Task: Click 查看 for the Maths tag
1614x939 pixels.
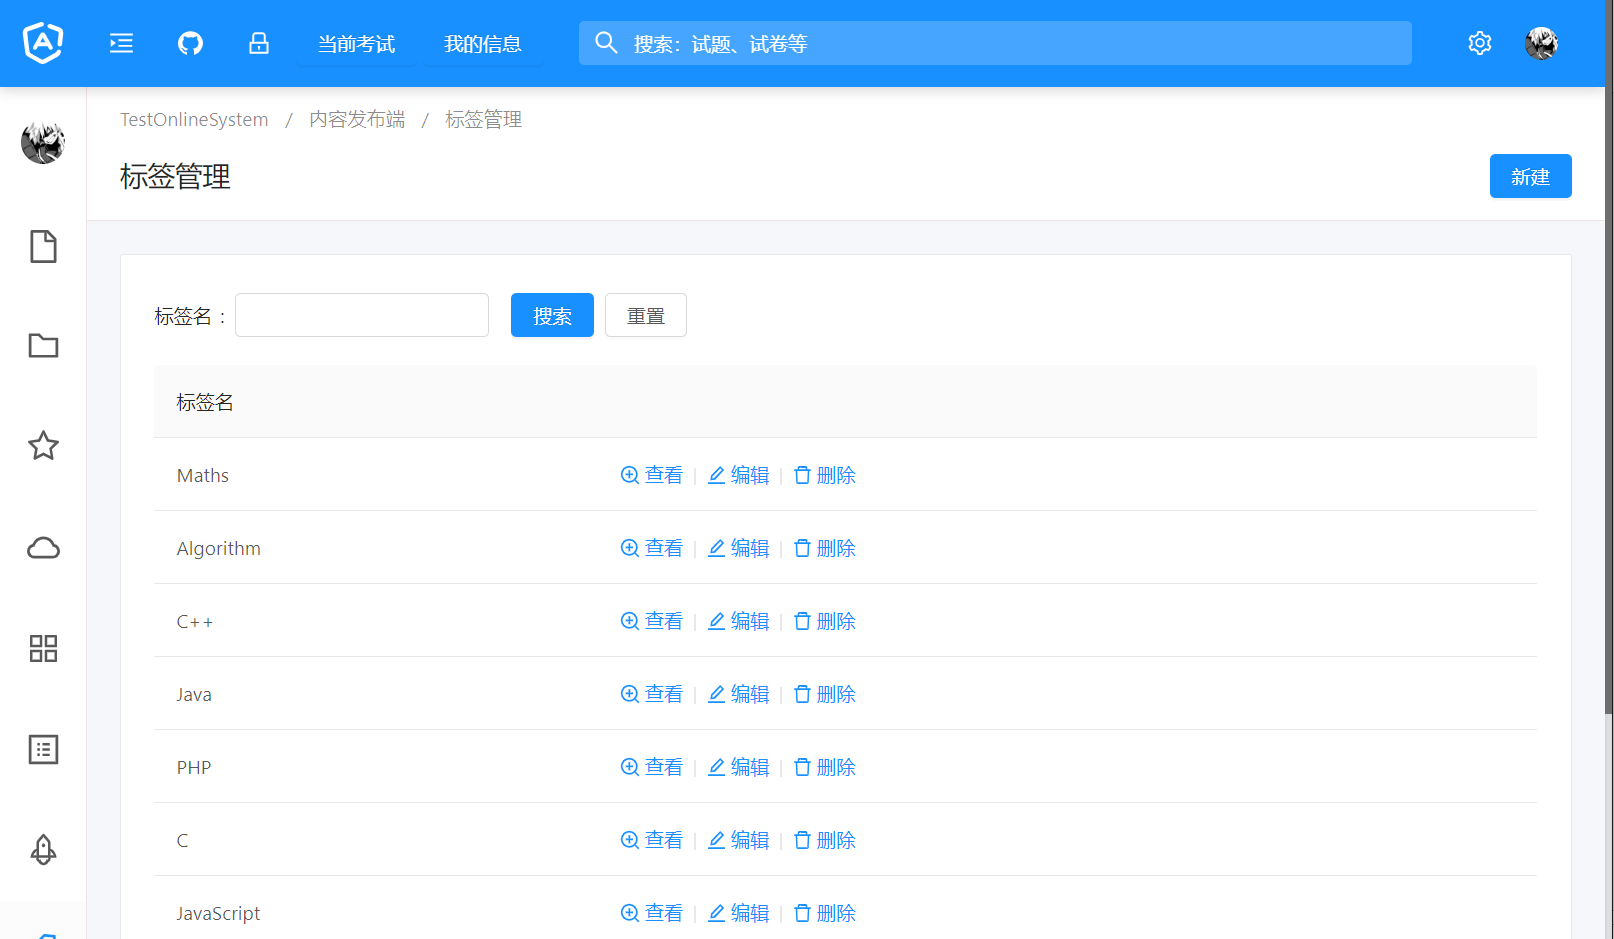Action: point(652,475)
